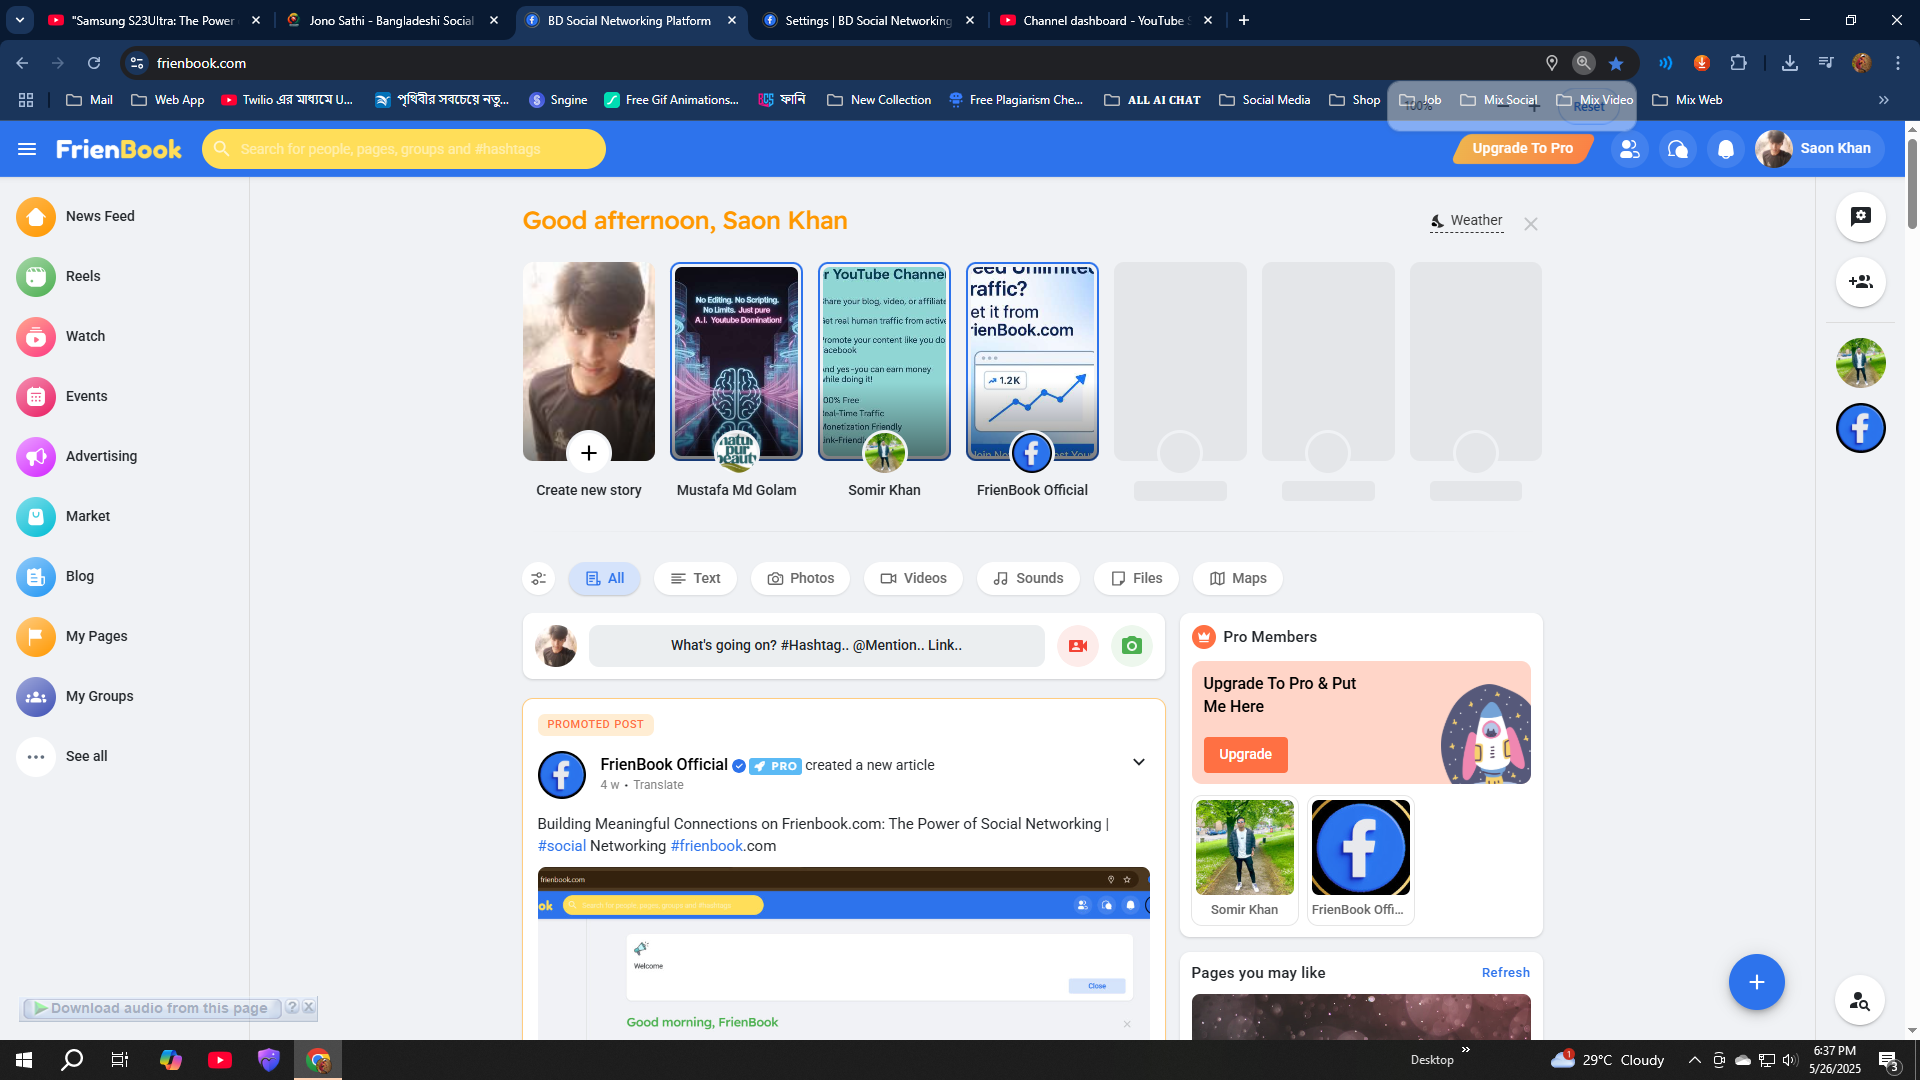Click the FrienBook logo
Image resolution: width=1920 pixels, height=1080 pixels.
(x=119, y=149)
